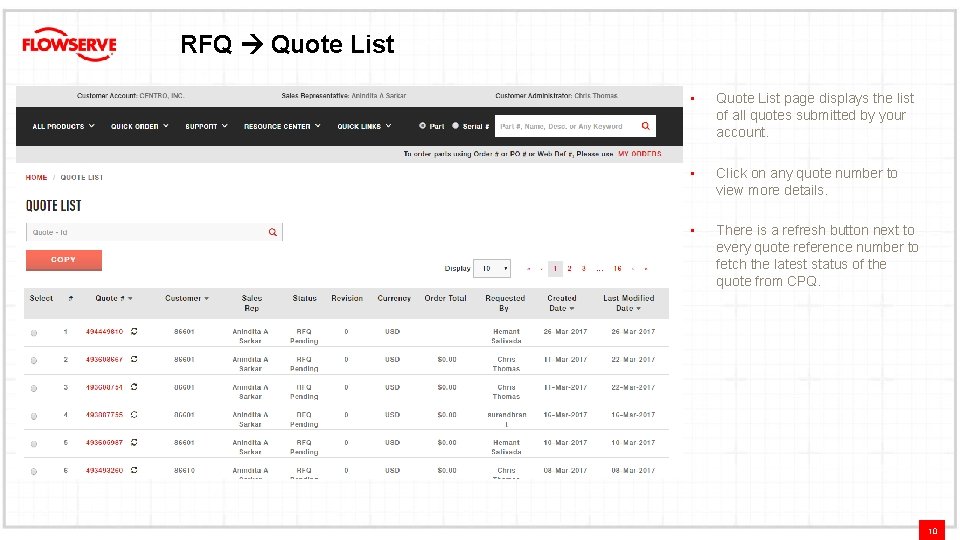The width and height of the screenshot is (960, 540).
Task: Refresh status of quote 493608667
Action: [x=134, y=359]
